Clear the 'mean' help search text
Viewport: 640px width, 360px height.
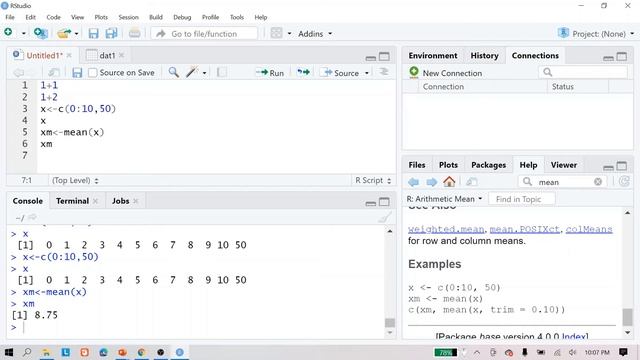pos(598,182)
